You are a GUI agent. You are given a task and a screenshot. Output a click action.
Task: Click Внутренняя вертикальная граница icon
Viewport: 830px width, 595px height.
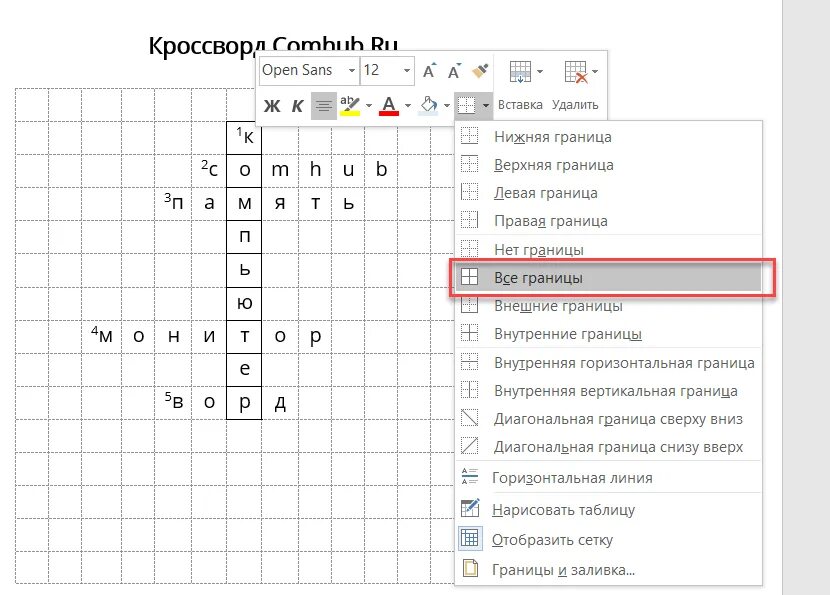pos(470,391)
